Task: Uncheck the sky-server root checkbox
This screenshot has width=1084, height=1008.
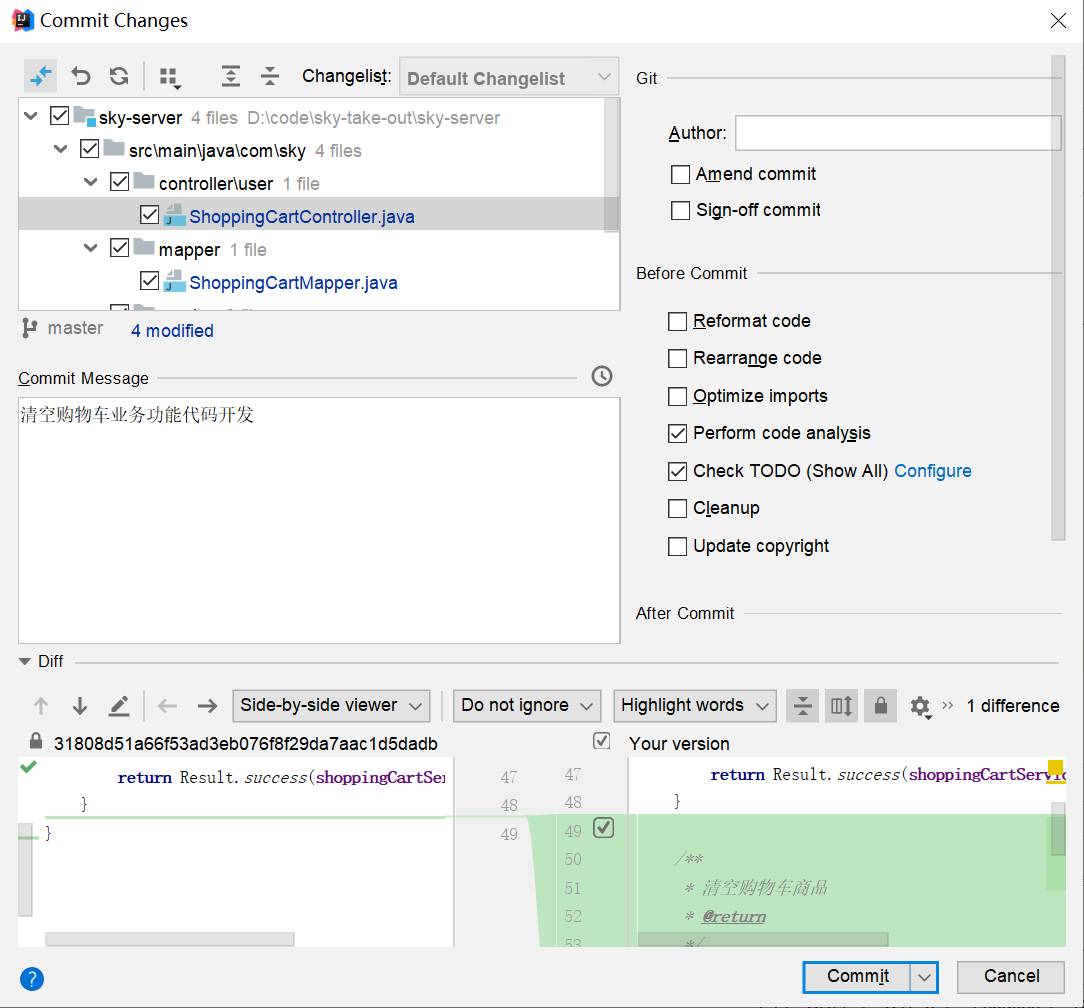Action: click(x=59, y=115)
